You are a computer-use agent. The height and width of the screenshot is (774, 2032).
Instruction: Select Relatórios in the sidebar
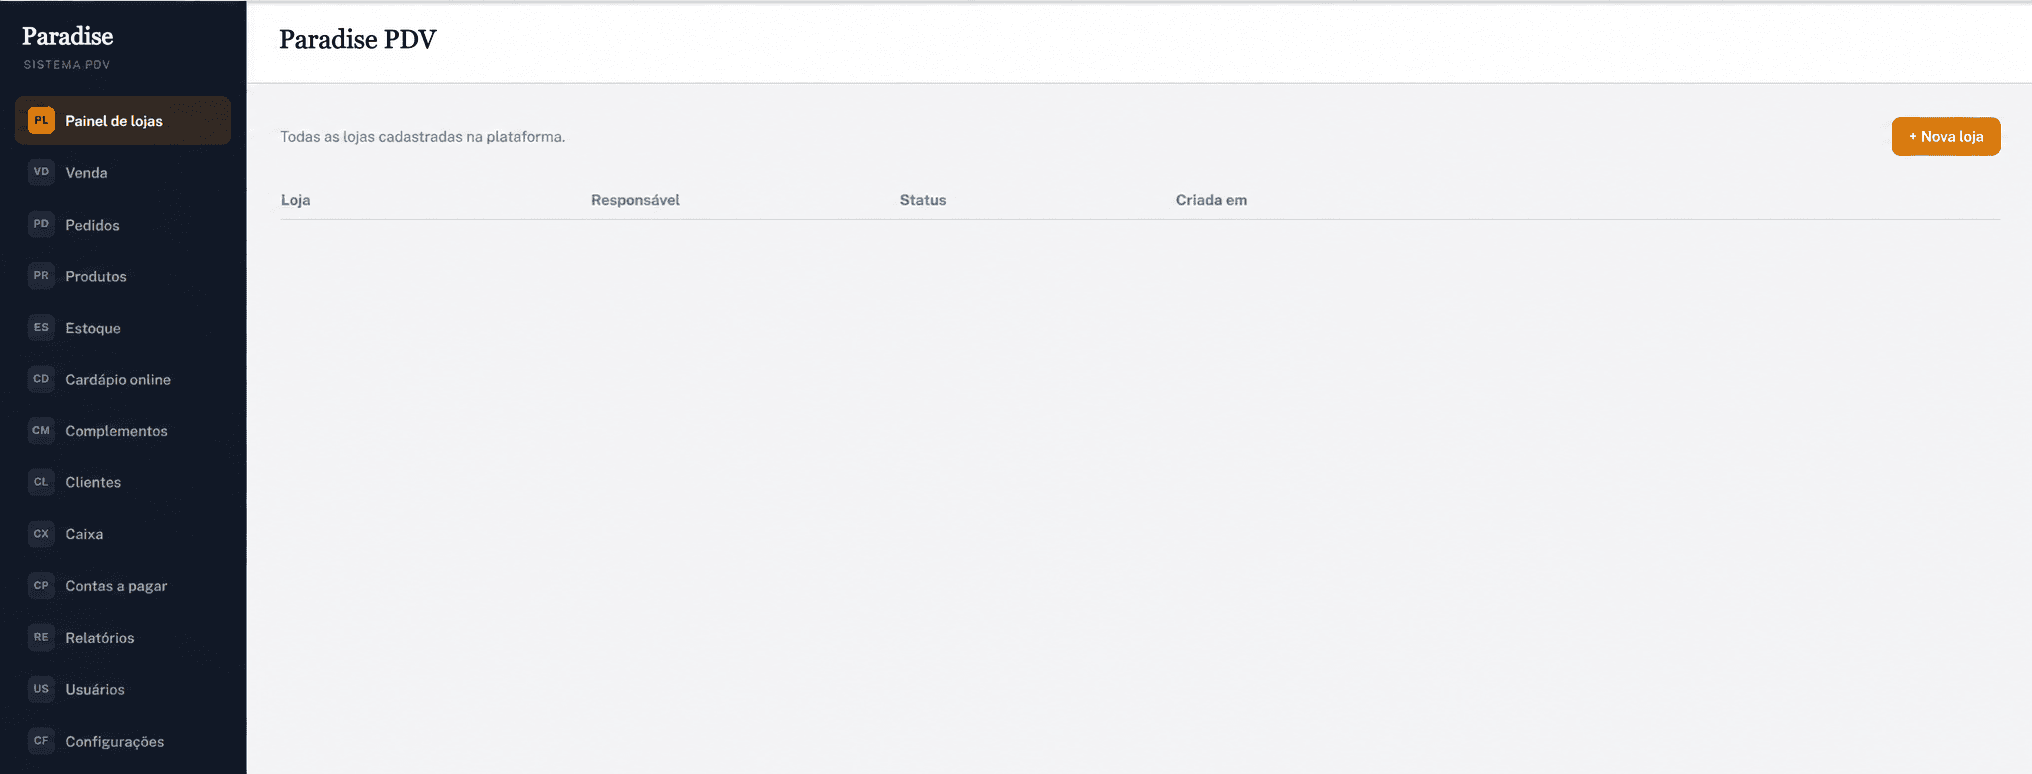[123, 637]
